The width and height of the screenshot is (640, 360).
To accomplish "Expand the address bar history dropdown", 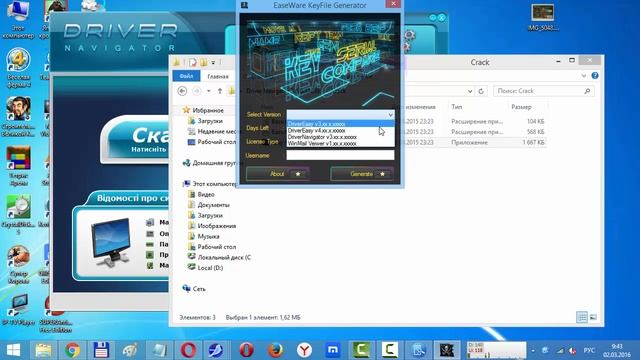I will click(x=470, y=91).
